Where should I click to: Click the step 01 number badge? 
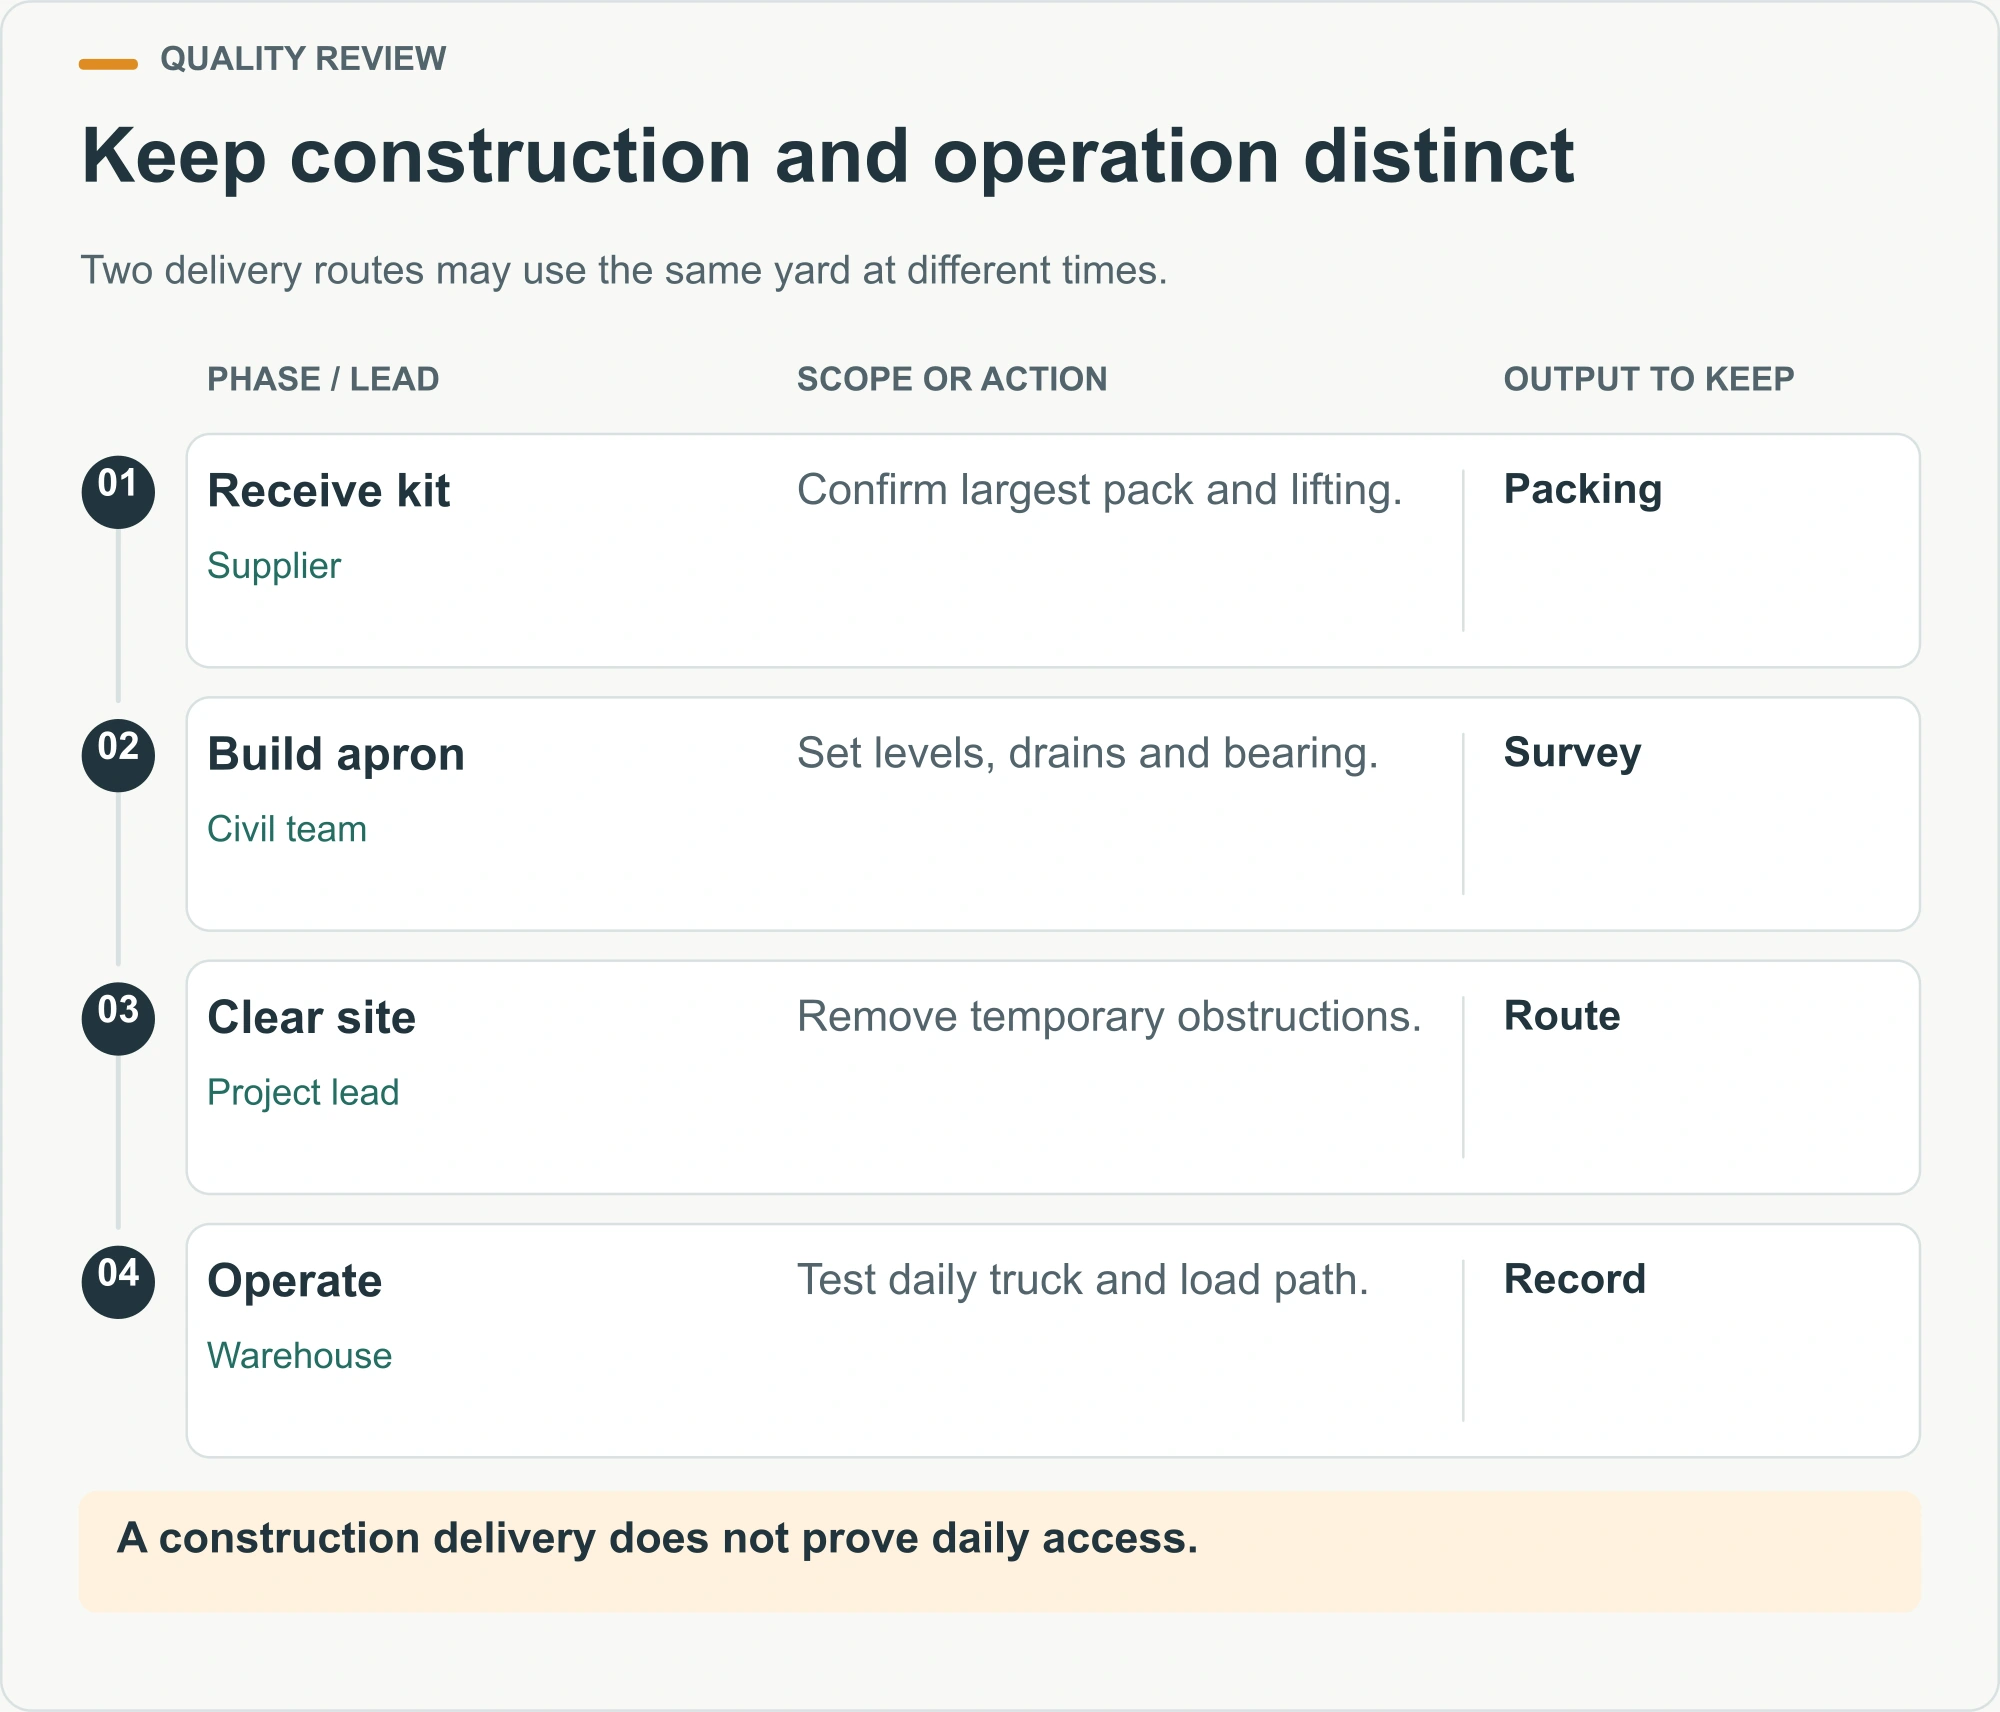click(x=118, y=492)
